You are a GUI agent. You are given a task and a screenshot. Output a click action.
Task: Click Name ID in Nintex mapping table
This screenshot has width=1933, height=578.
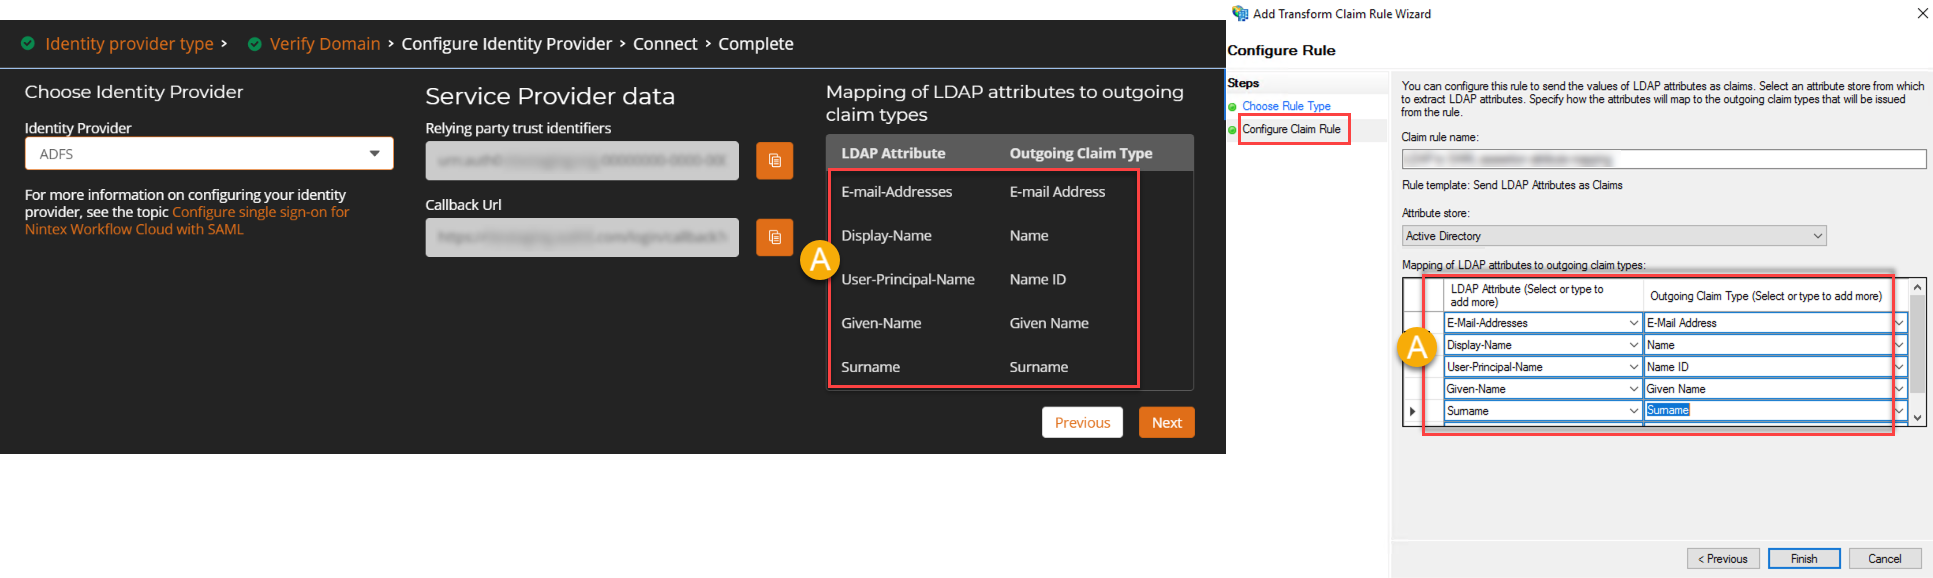[1038, 280]
